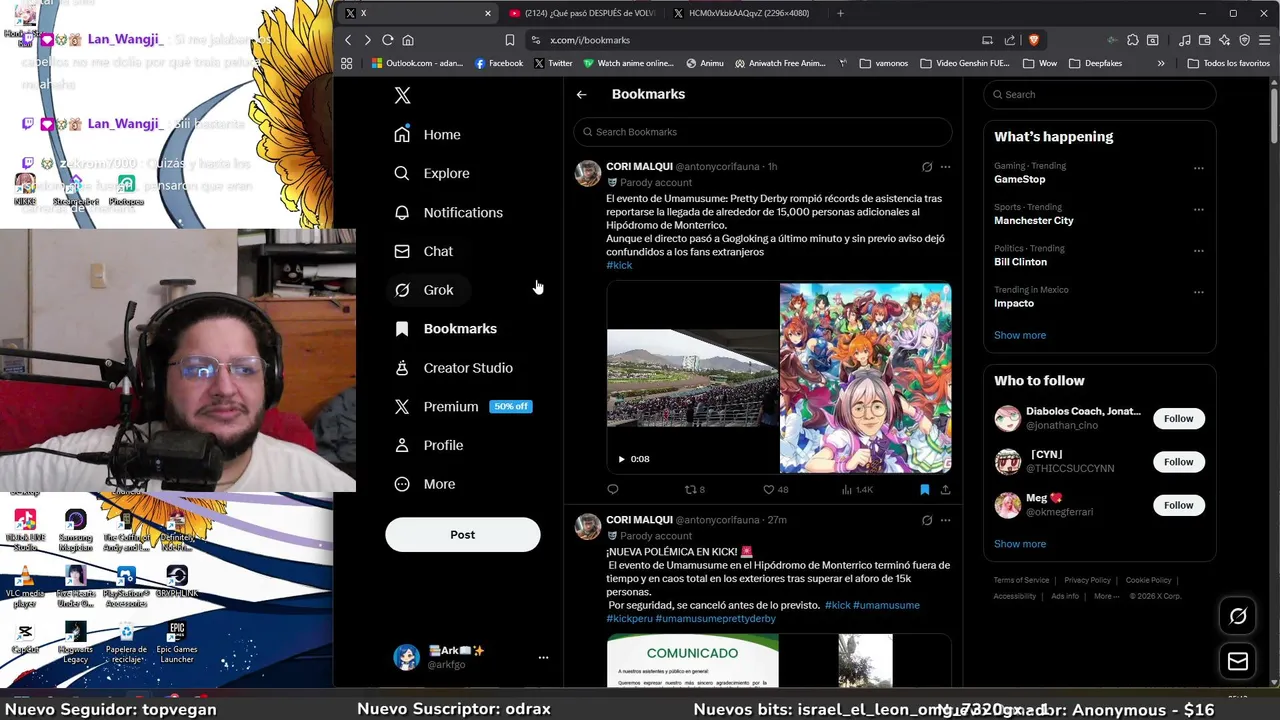Click the X Search field at top right

(x=1099, y=94)
